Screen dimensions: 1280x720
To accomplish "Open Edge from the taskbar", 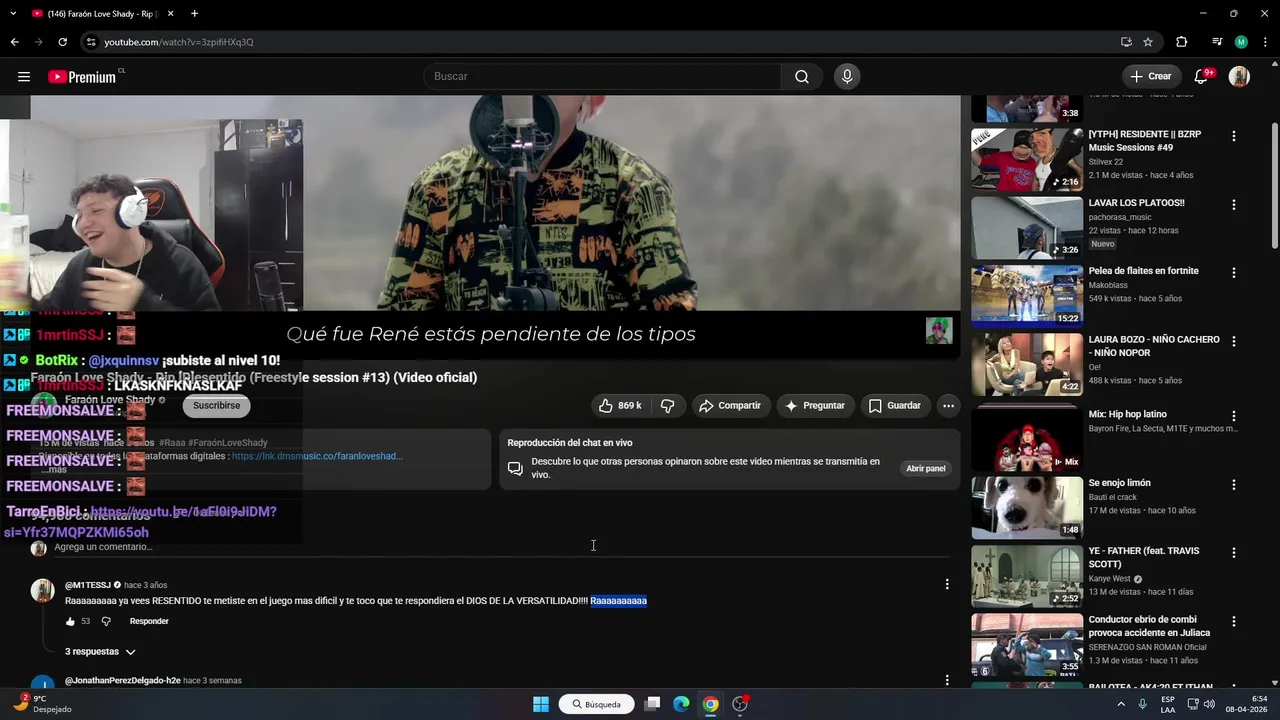I will pos(681,704).
